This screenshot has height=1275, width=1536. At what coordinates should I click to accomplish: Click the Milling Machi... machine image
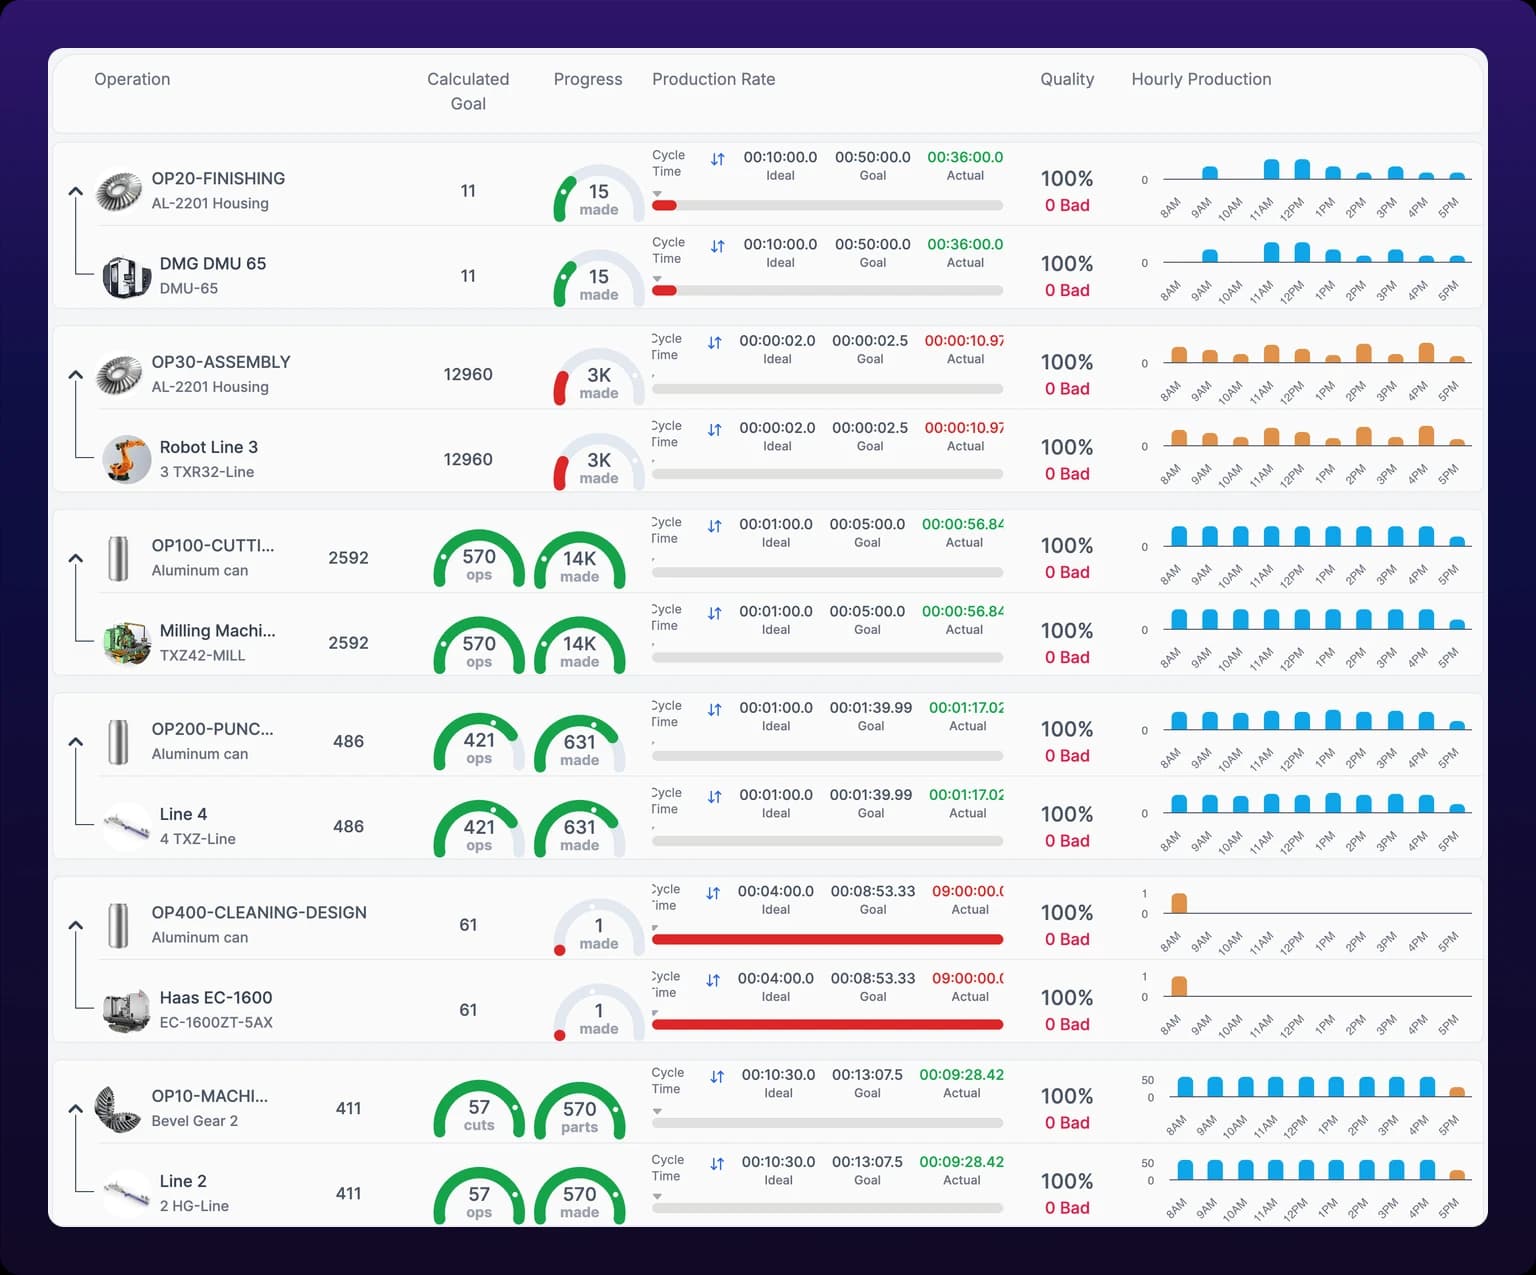[127, 643]
